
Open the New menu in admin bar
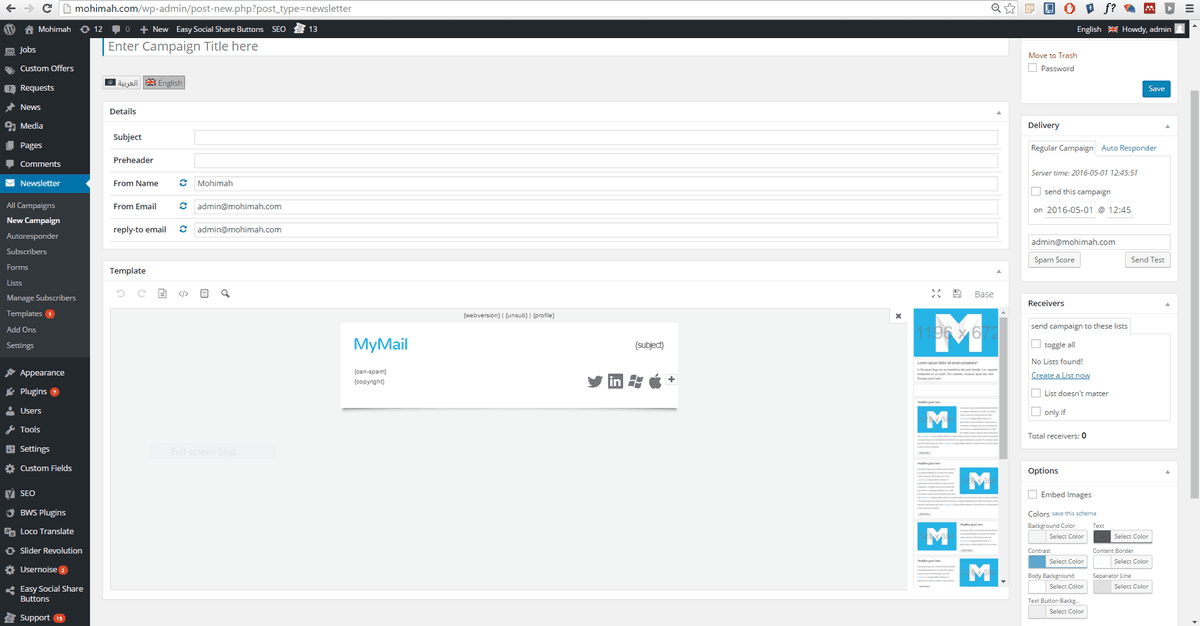click(154, 29)
